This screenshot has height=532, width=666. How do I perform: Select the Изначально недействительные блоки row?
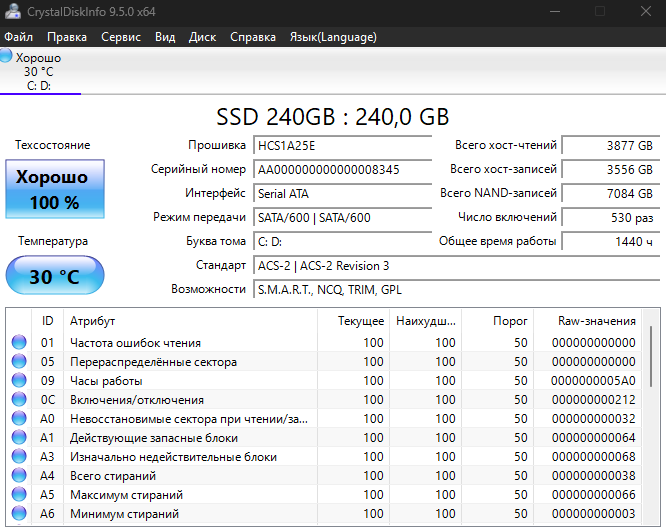325,456
